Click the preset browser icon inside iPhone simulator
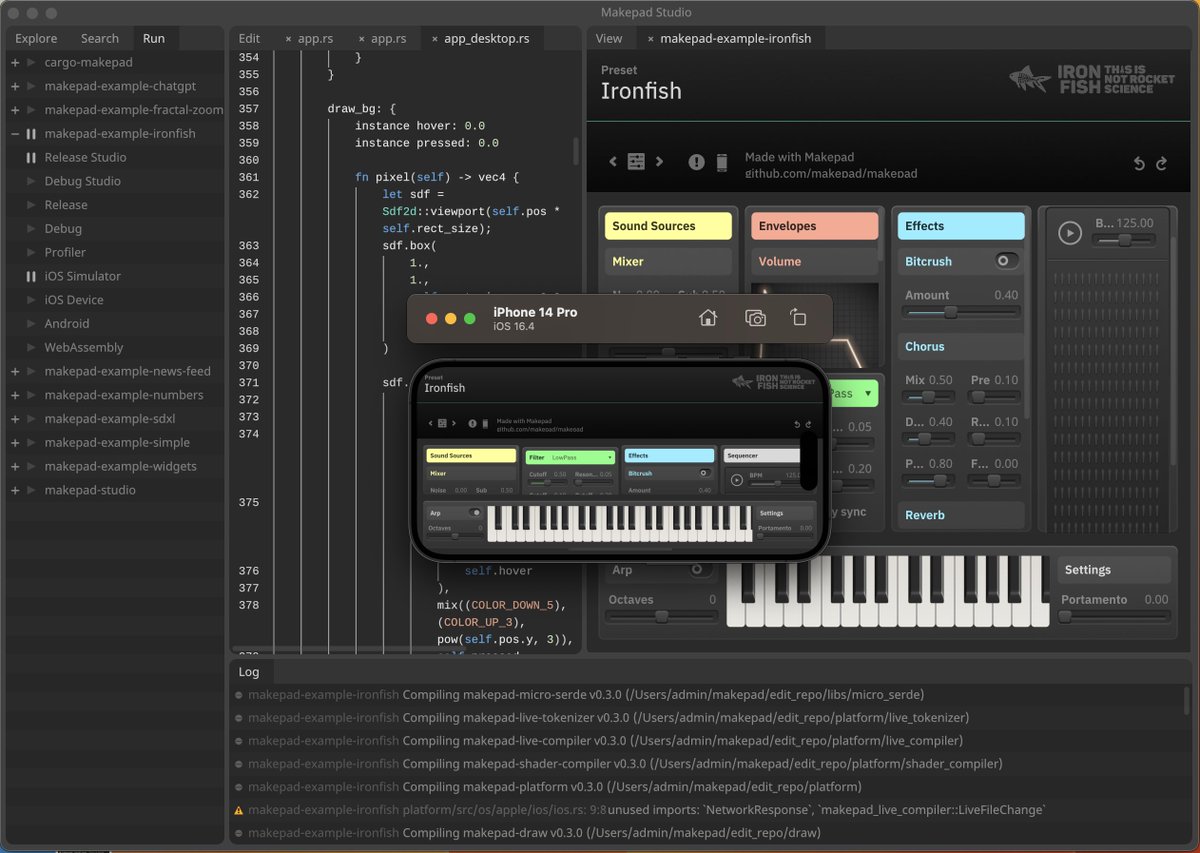Image resolution: width=1200 pixels, height=853 pixels. coord(441,423)
